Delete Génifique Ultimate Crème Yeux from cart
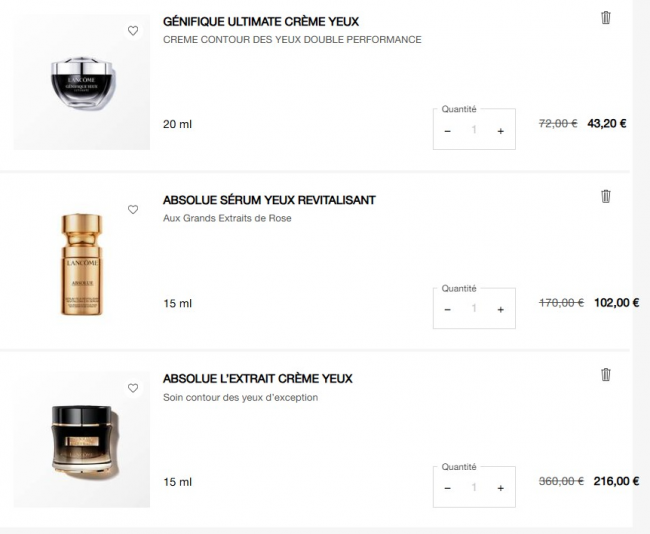Image resolution: width=650 pixels, height=534 pixels. 605,18
